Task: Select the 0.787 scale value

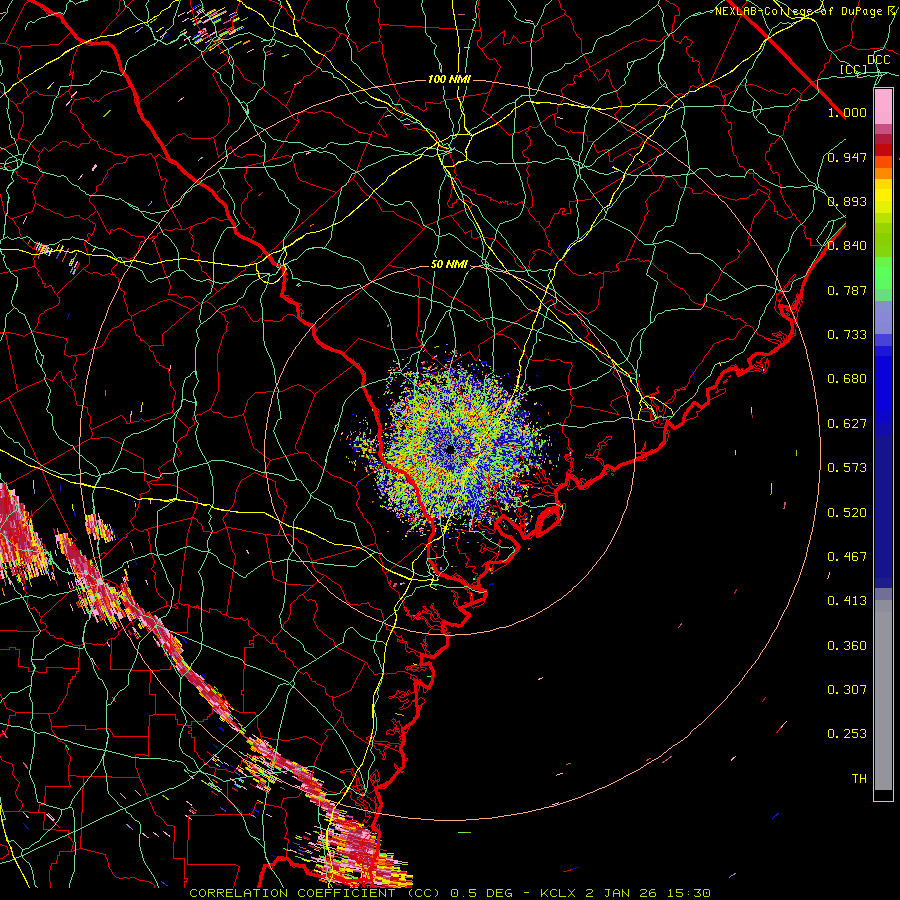Action: [847, 290]
